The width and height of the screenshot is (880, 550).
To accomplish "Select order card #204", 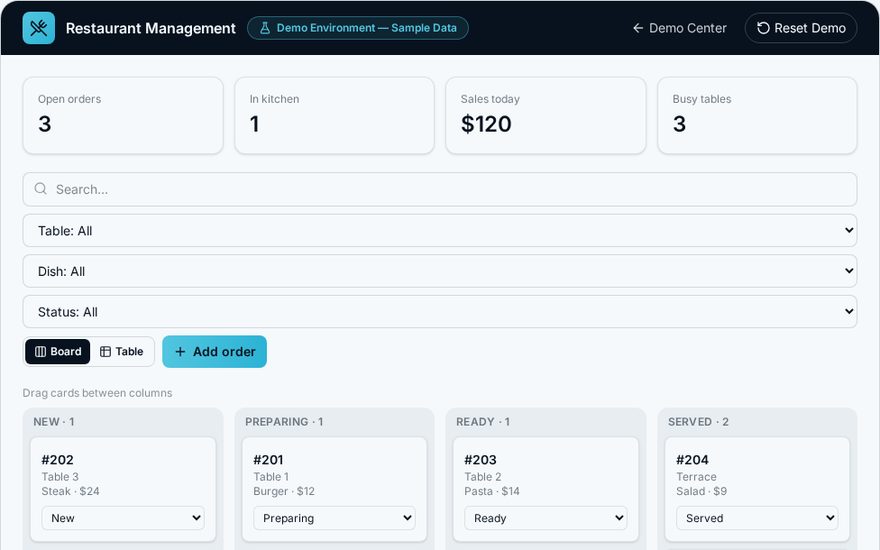I will tap(757, 489).
